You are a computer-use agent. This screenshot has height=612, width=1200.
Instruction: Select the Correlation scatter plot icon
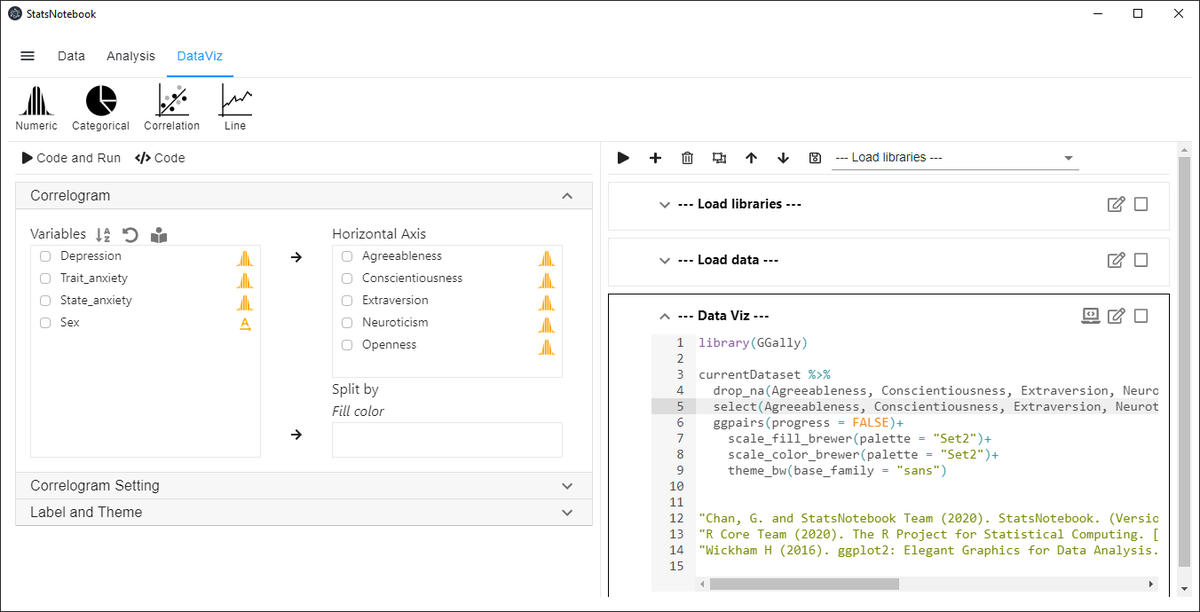[172, 108]
